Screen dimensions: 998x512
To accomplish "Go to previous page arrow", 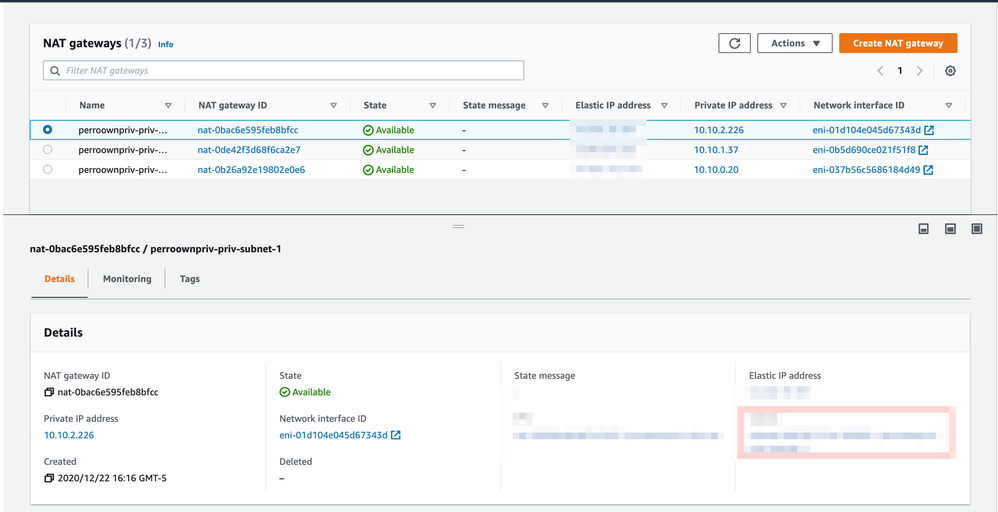I will coord(880,71).
